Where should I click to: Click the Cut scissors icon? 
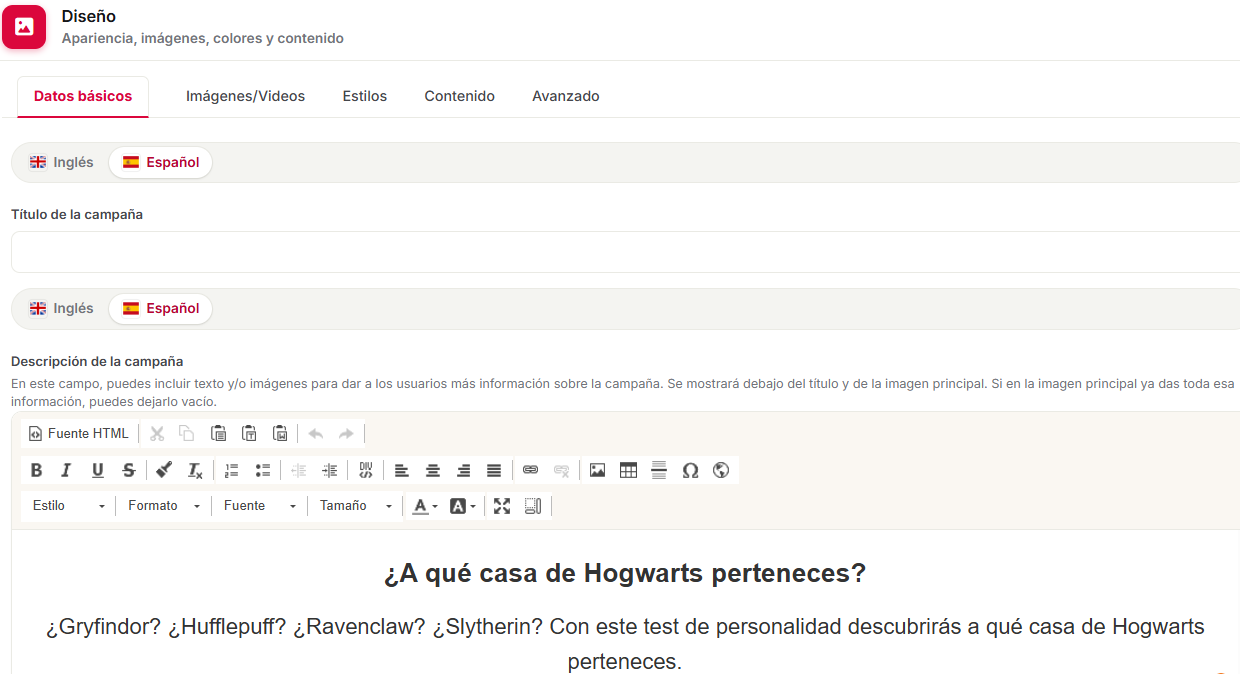point(157,433)
